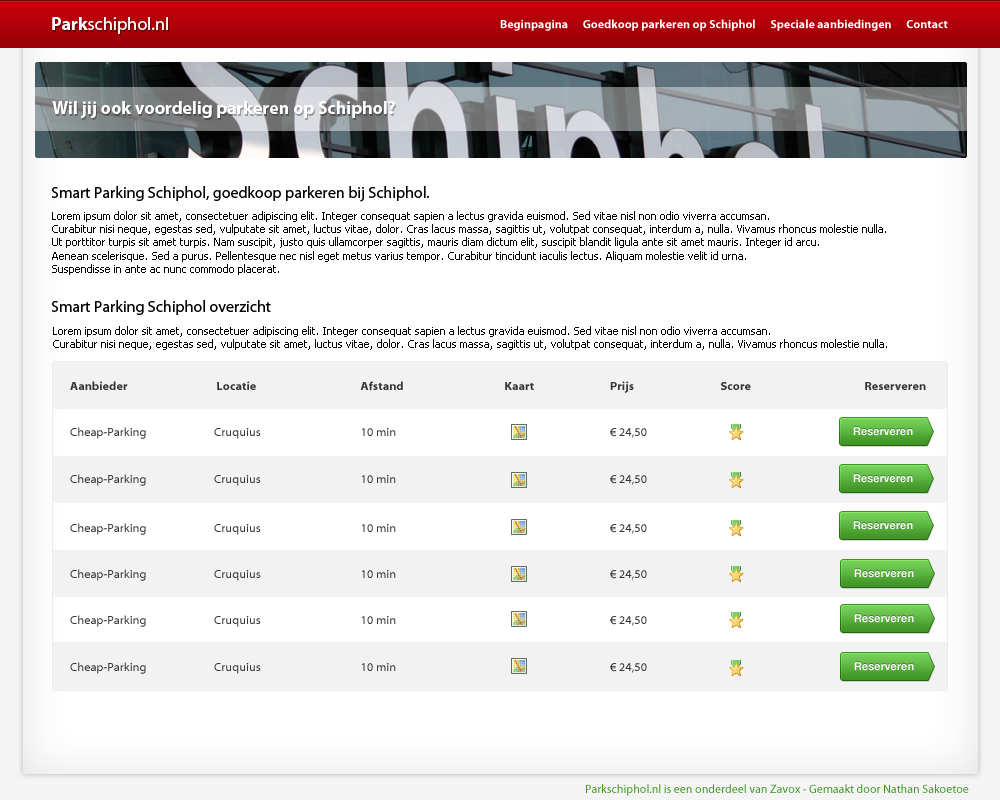The image size is (1000, 800).
Task: Click the heading Smart Parking Schiphol, goedkoop parkeren bij Schiphol
Action: coord(240,193)
